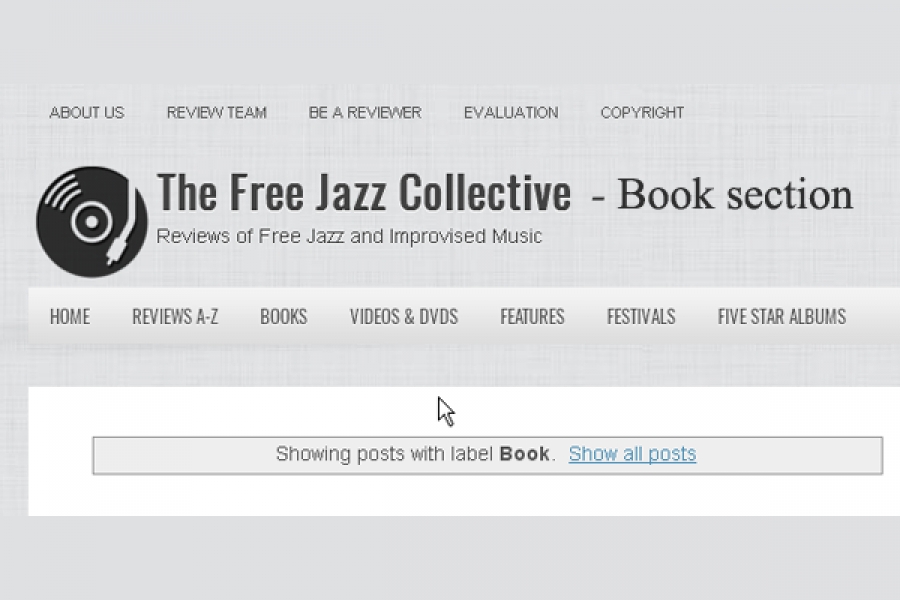Switch to the BOOKS tab

[x=284, y=316]
